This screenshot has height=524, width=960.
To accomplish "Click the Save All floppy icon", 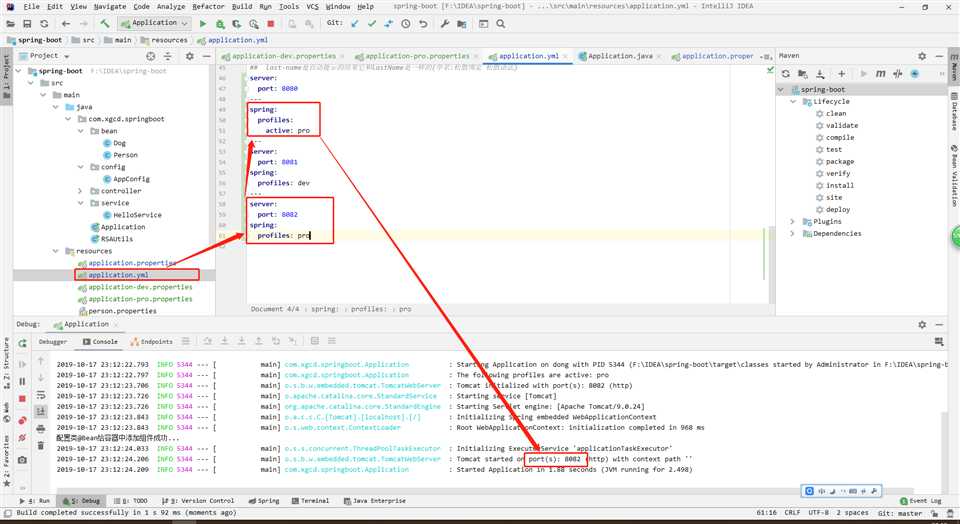I will point(27,24).
